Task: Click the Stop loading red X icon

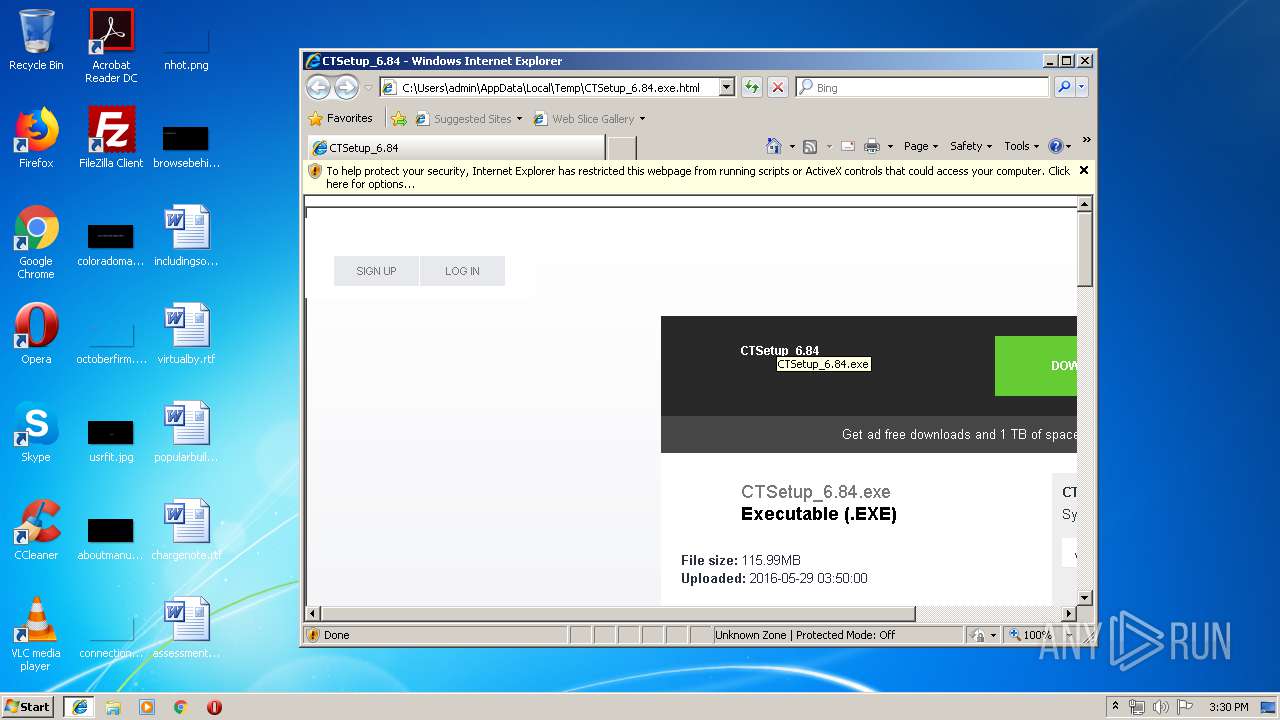Action: 778,87
